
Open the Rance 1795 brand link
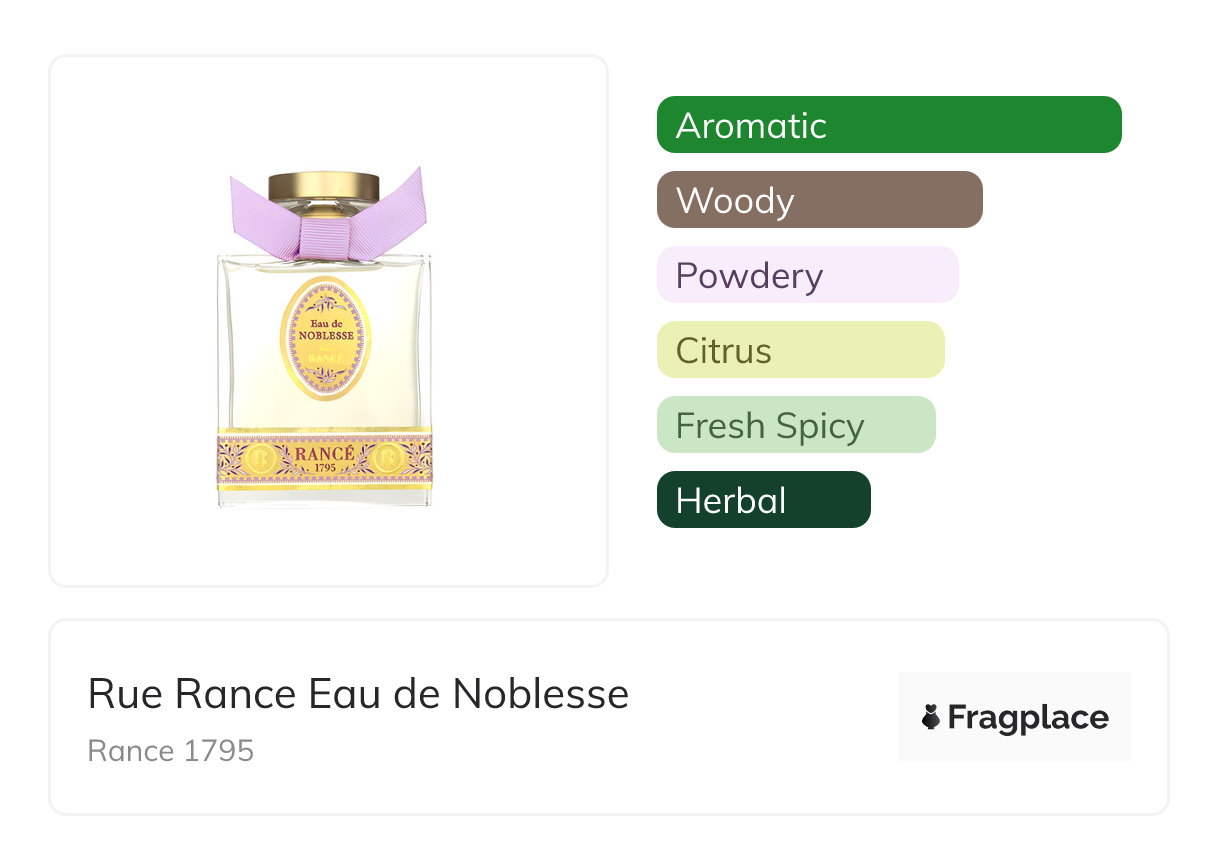[x=171, y=750]
